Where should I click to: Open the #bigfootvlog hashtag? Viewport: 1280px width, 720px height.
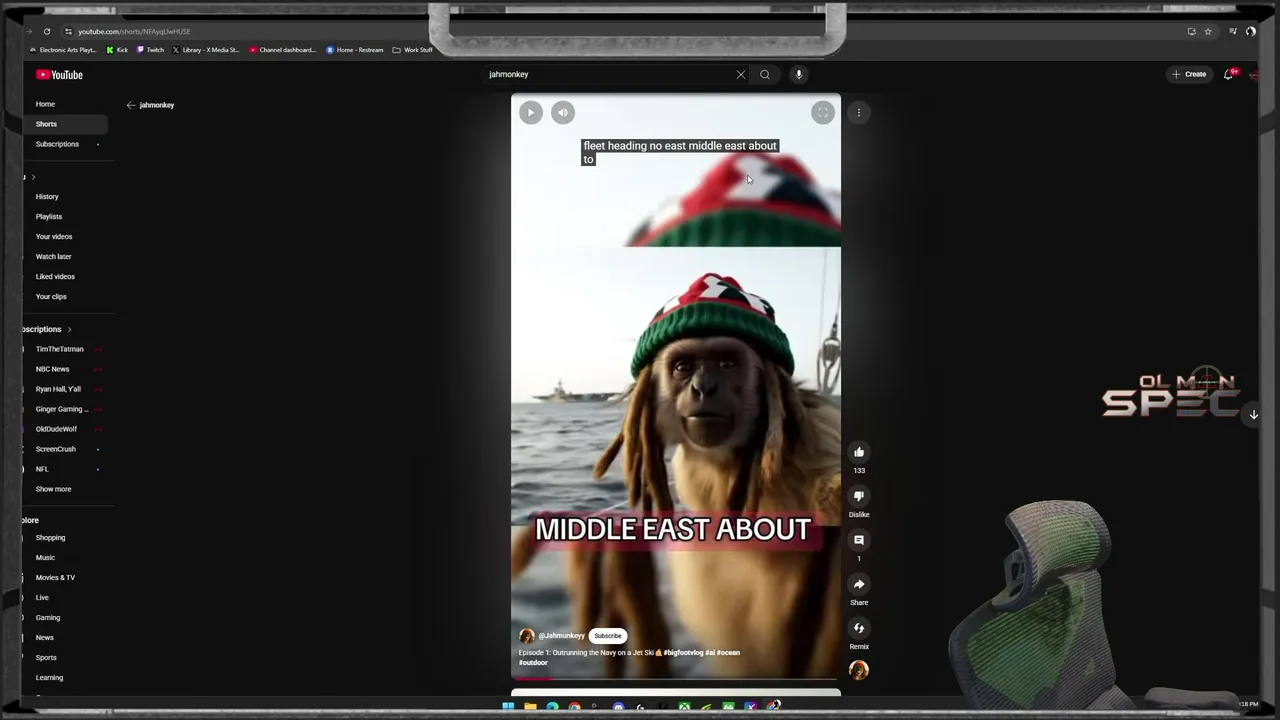click(683, 653)
